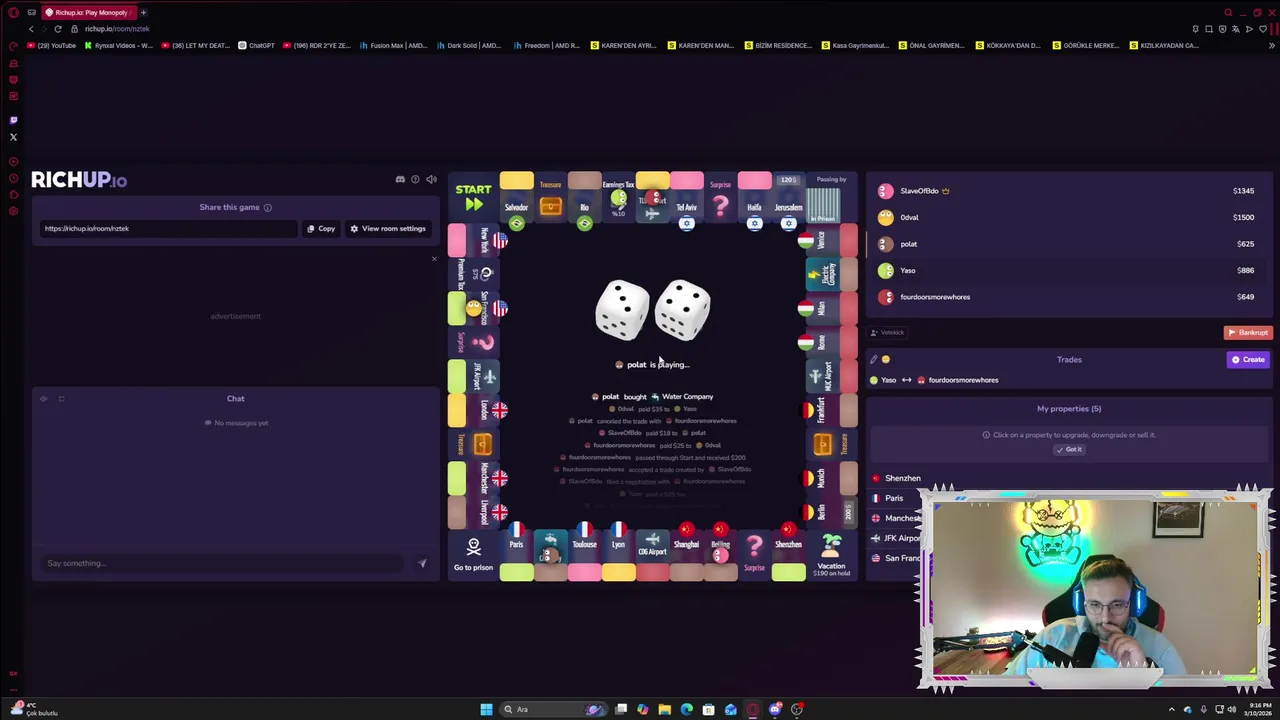The image size is (1280, 720).
Task: Select the START corner tile
Action: [x=473, y=198]
